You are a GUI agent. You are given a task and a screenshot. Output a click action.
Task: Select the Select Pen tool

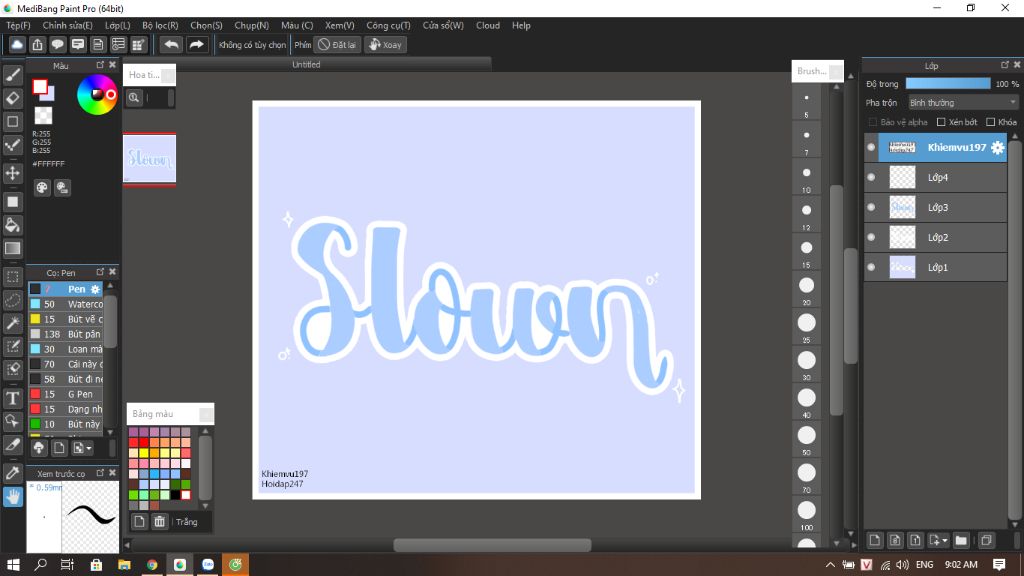[12, 346]
